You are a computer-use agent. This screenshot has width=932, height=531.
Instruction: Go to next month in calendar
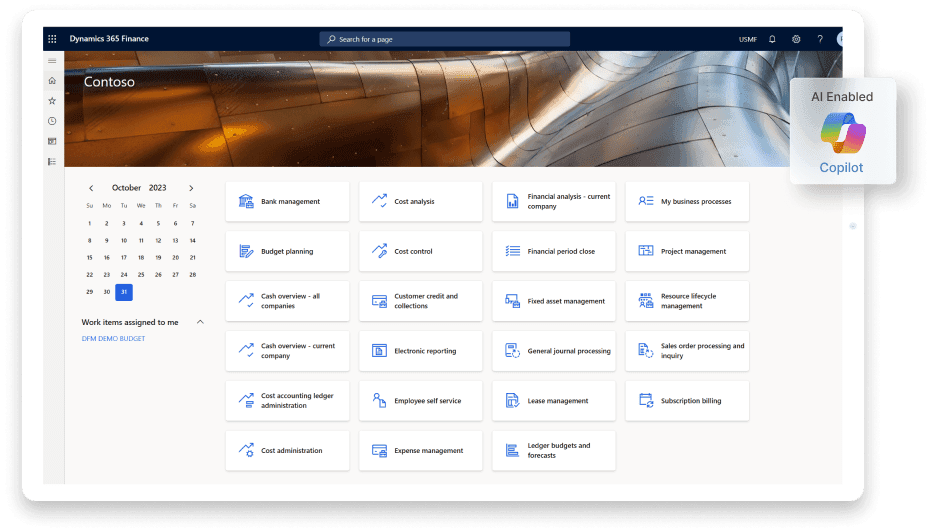191,188
